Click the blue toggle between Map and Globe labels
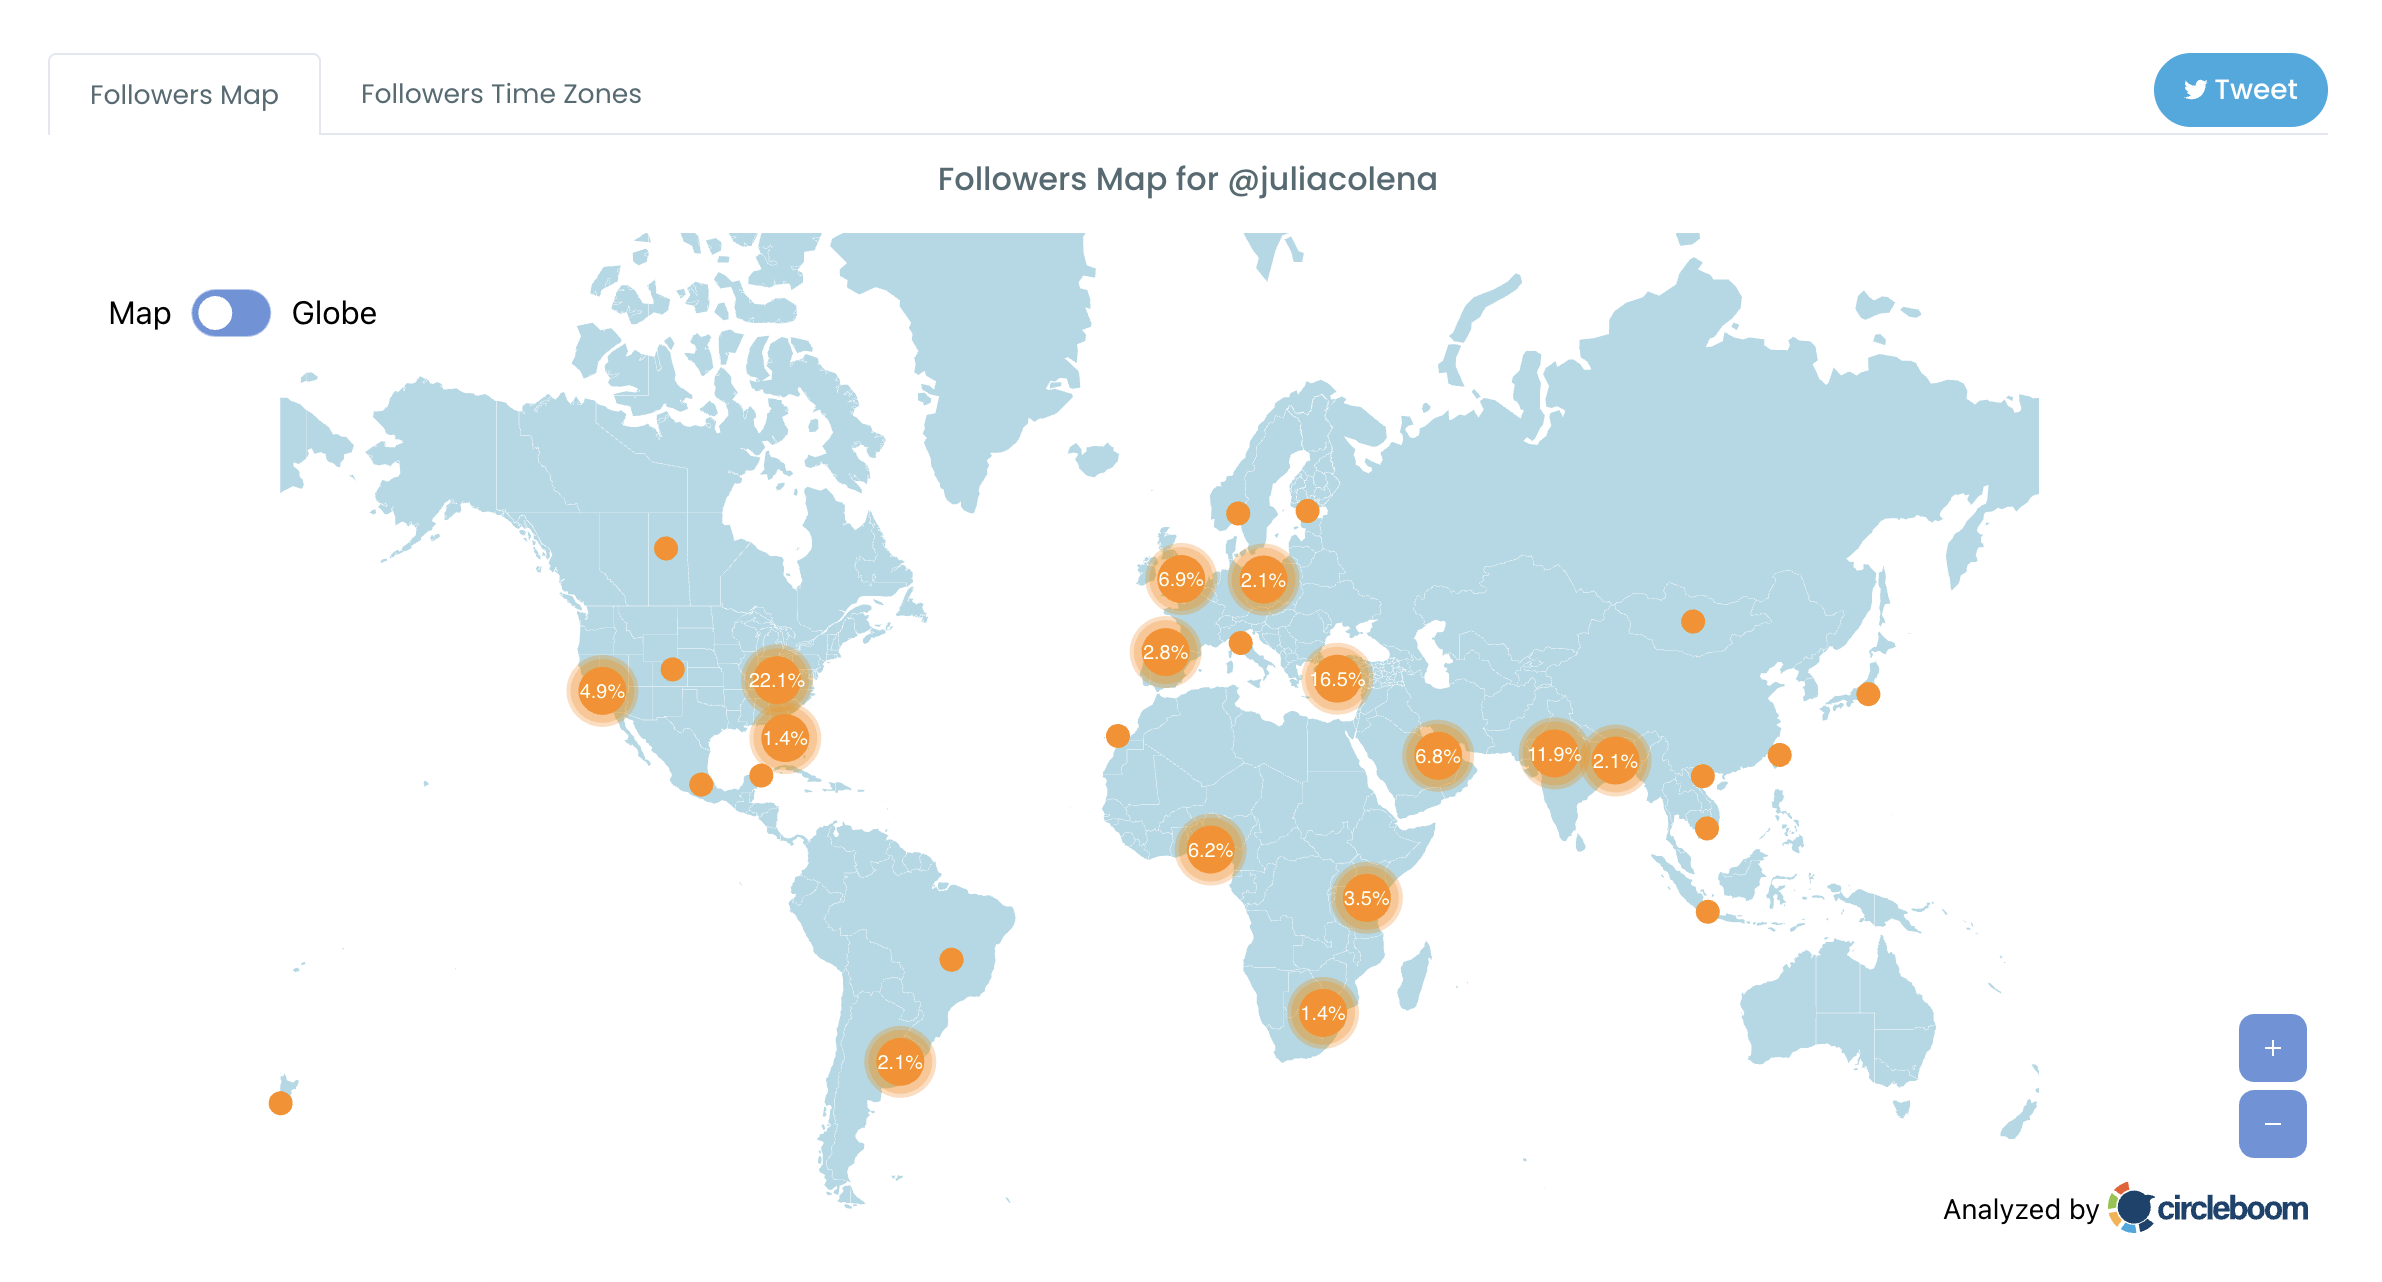2382x1282 pixels. tap(231, 313)
